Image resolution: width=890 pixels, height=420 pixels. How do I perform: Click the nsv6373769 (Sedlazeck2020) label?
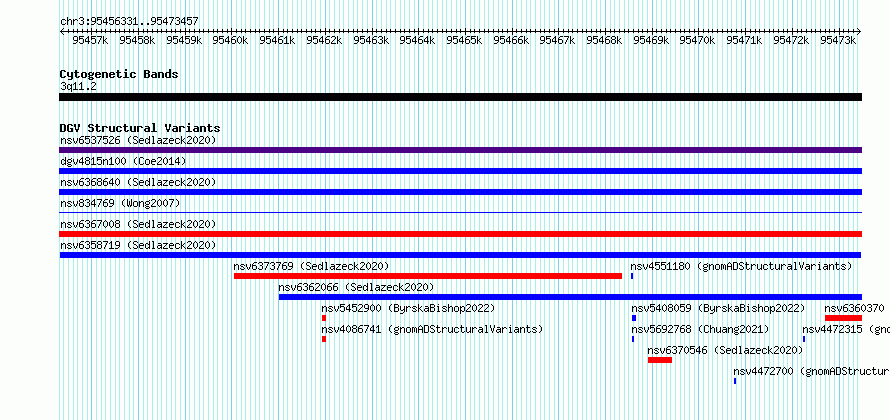tap(311, 266)
